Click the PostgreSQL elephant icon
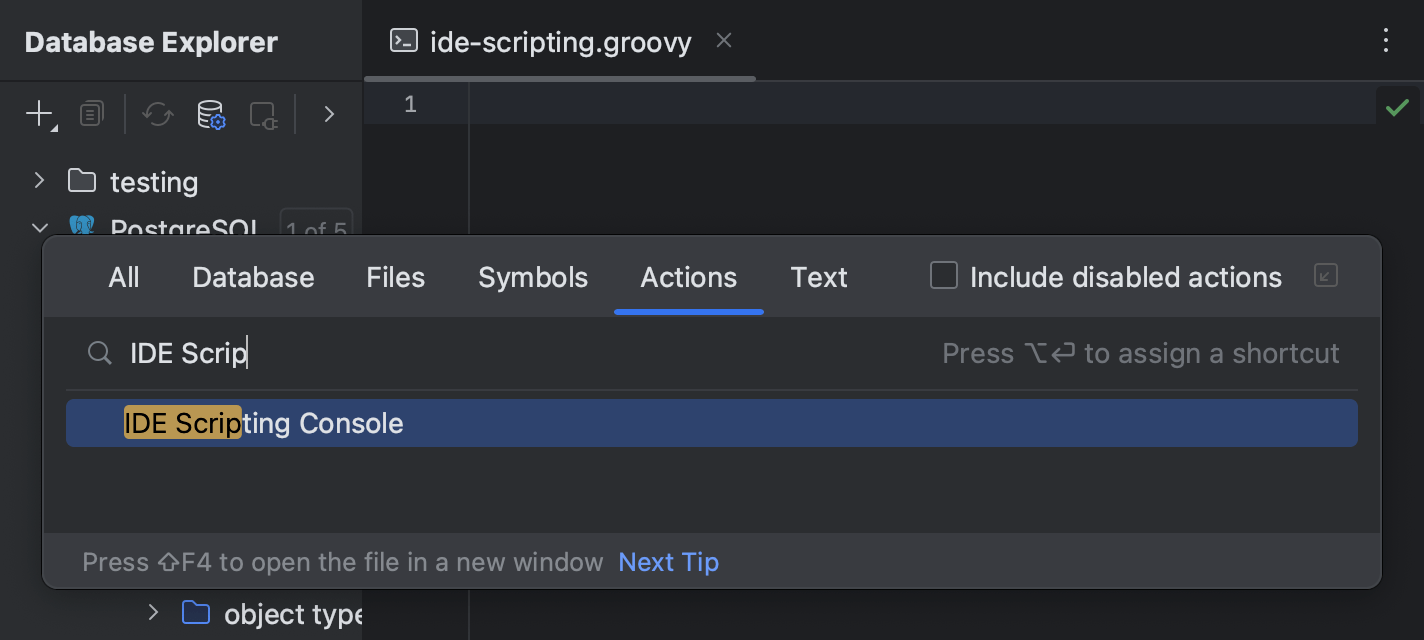The height and width of the screenshot is (640, 1424). pos(82,228)
